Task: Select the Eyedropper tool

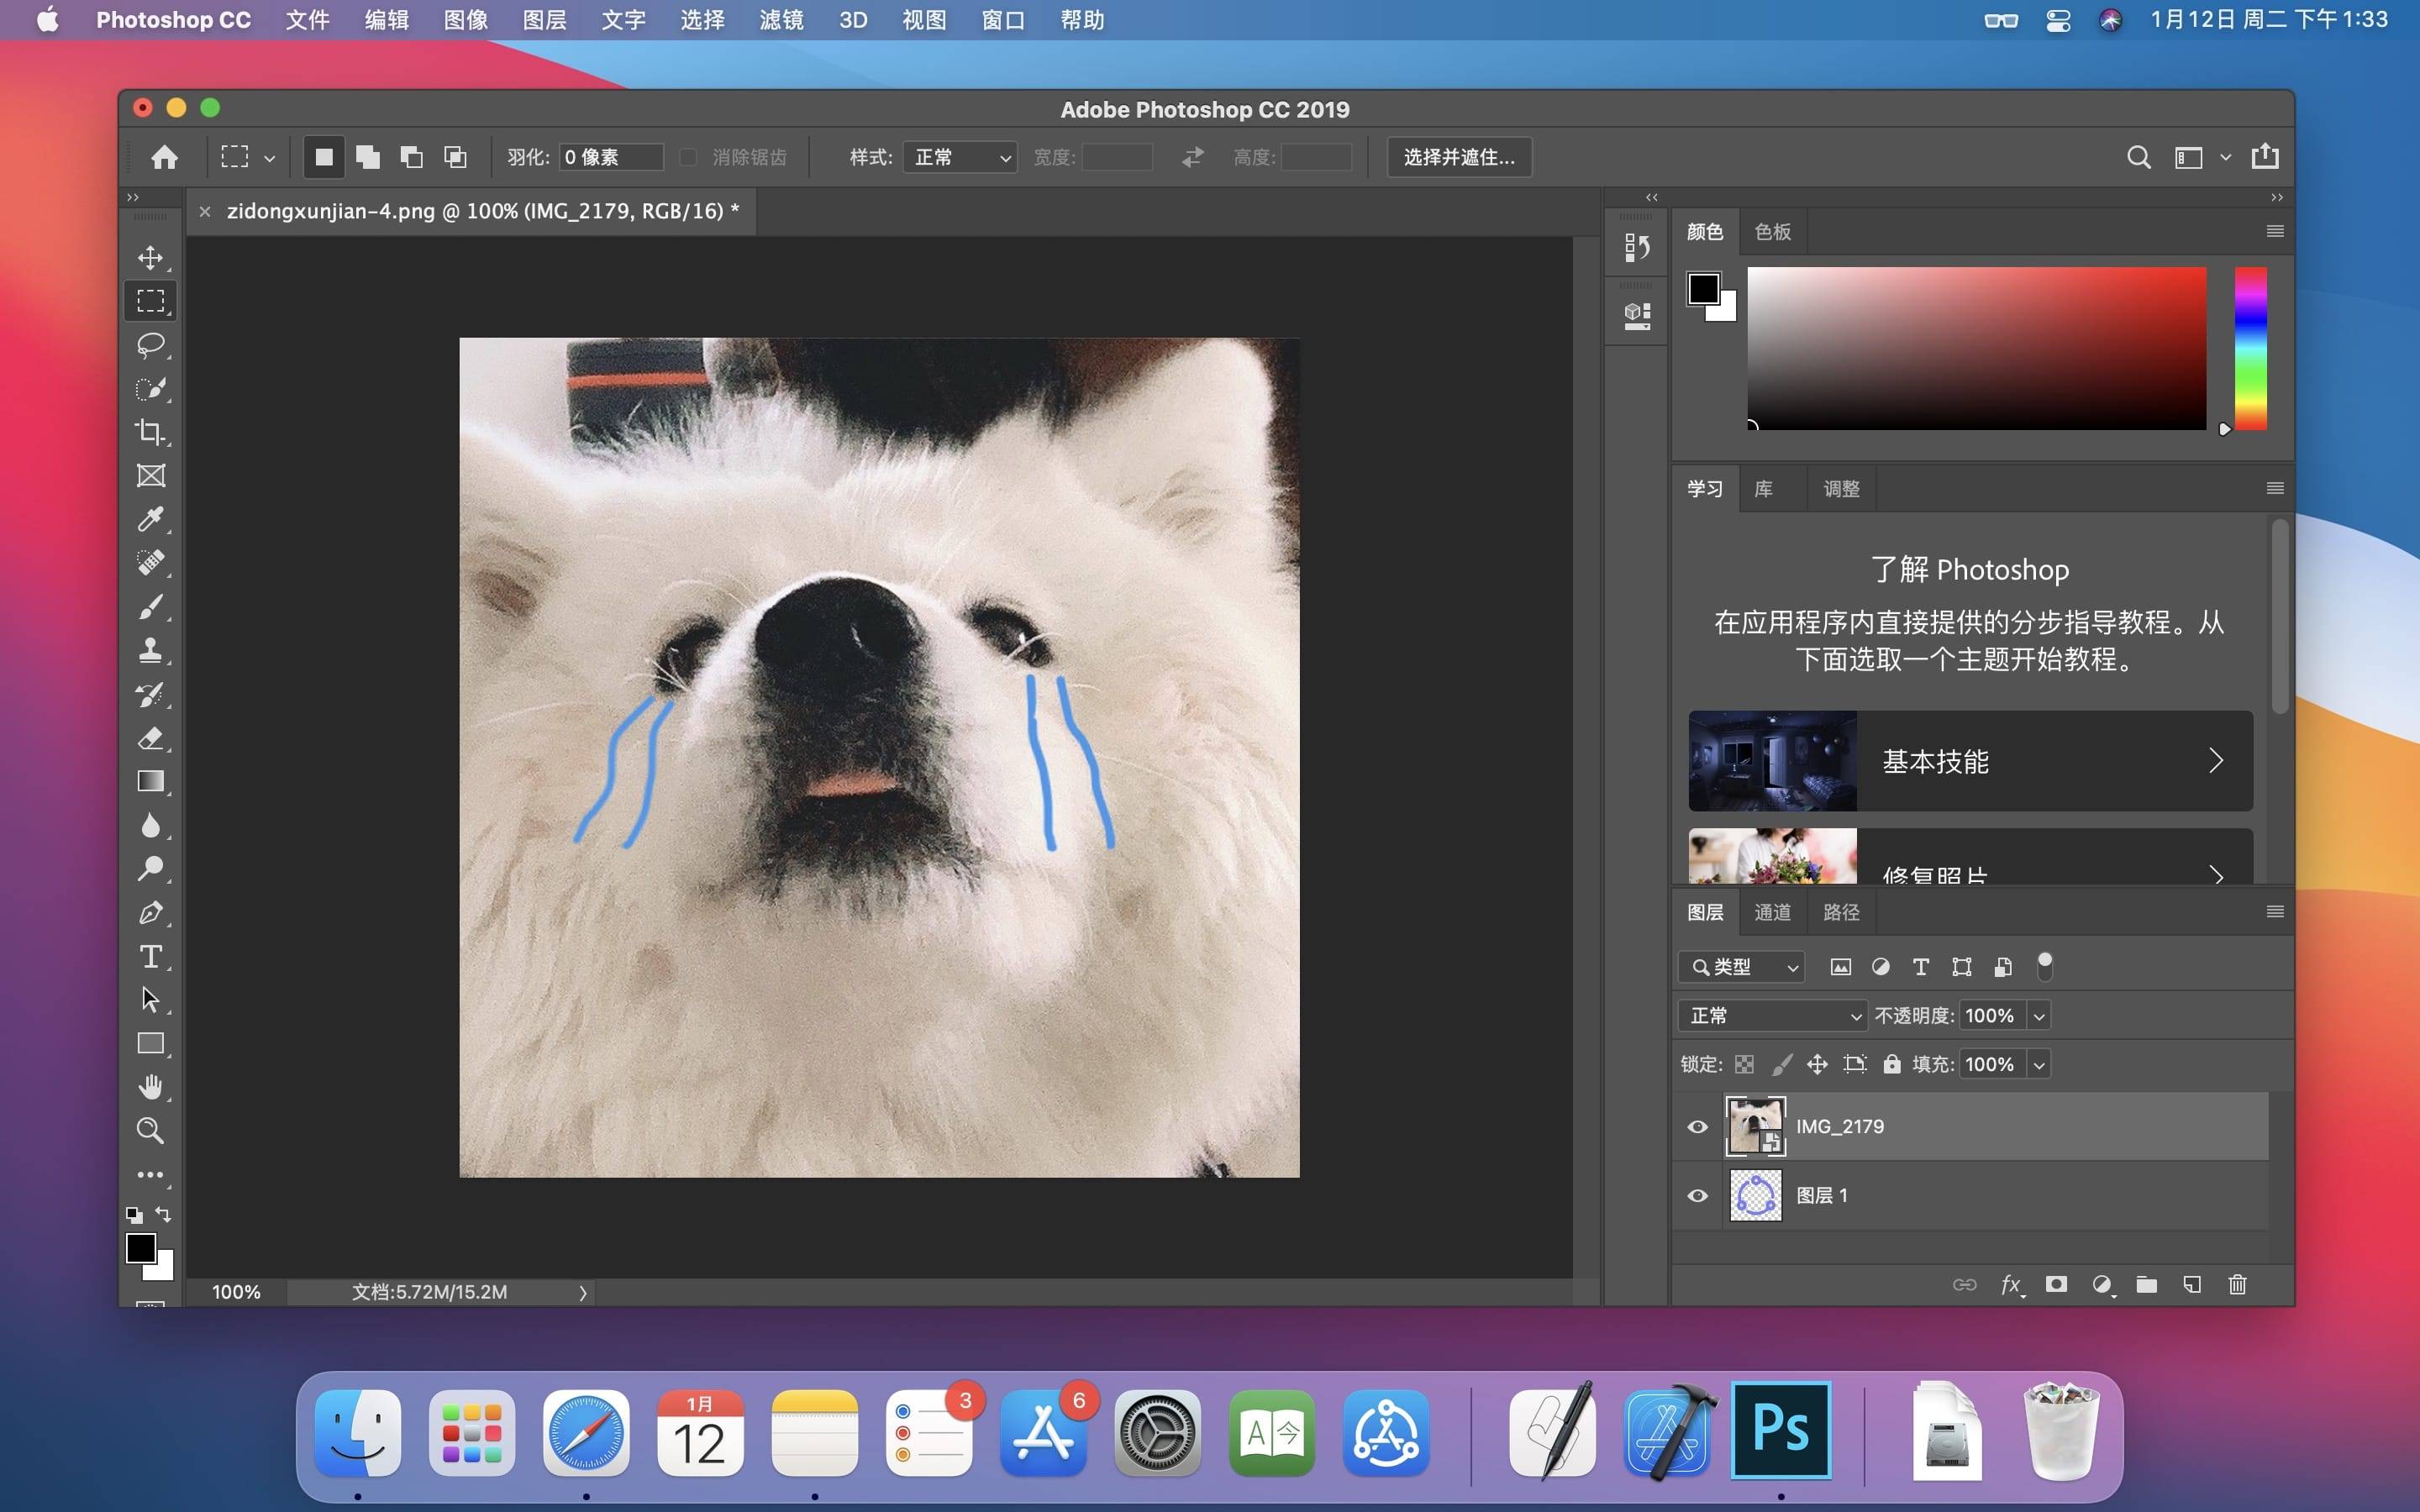Action: [x=151, y=519]
